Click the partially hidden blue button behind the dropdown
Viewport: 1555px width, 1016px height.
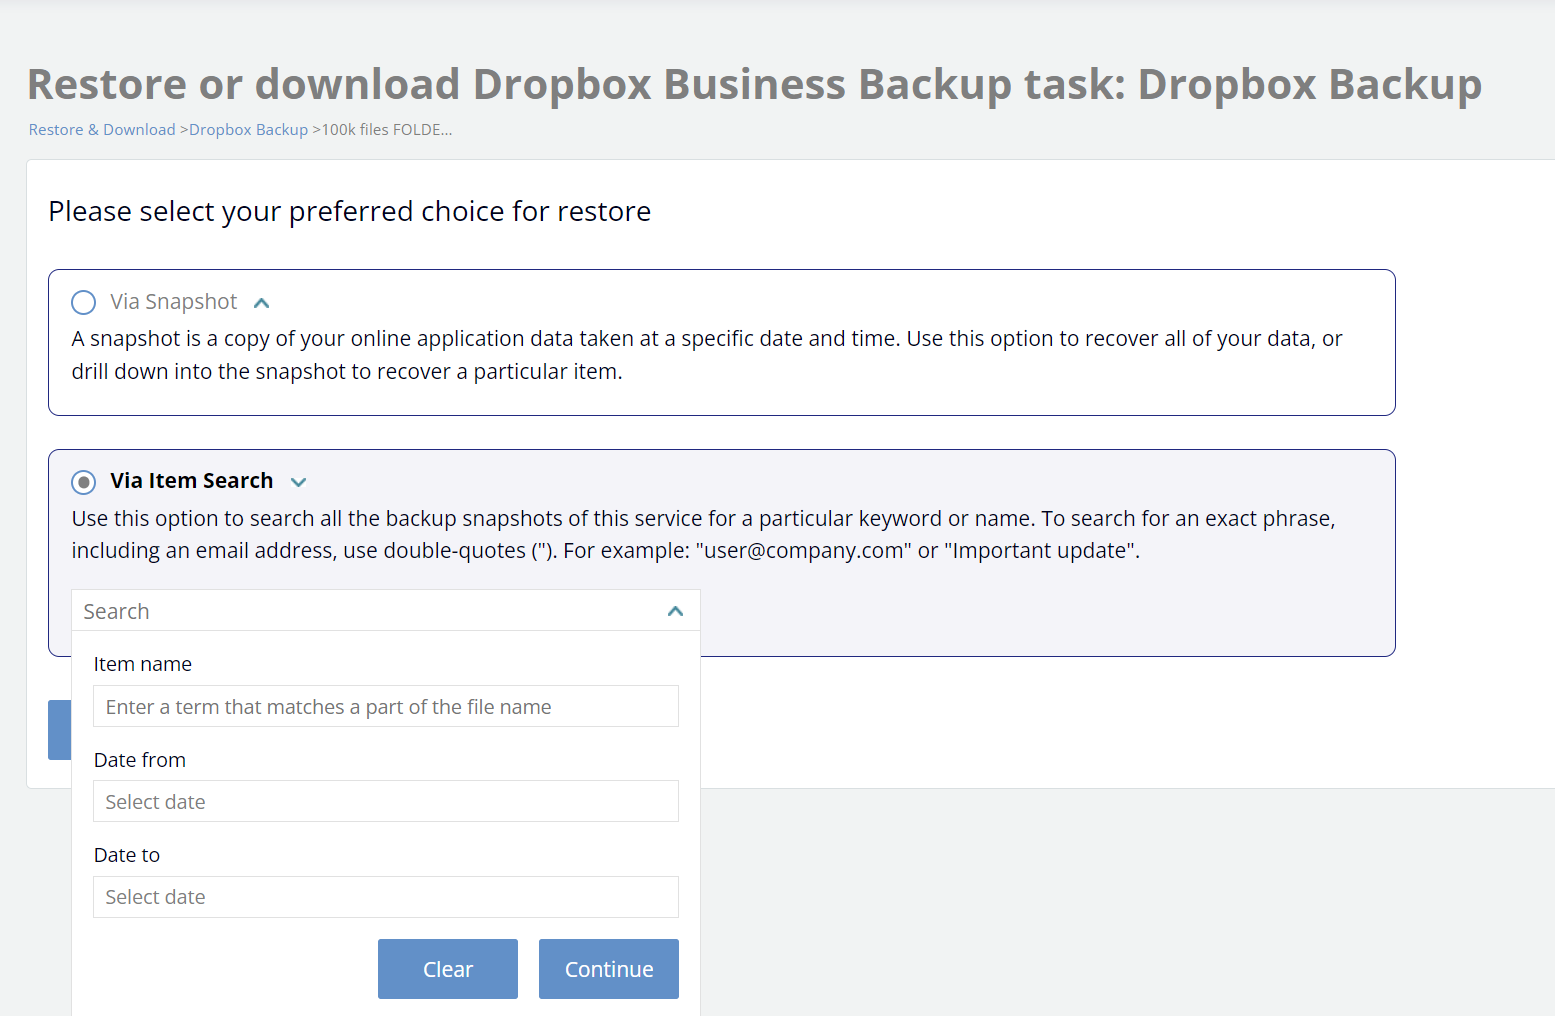pos(60,730)
